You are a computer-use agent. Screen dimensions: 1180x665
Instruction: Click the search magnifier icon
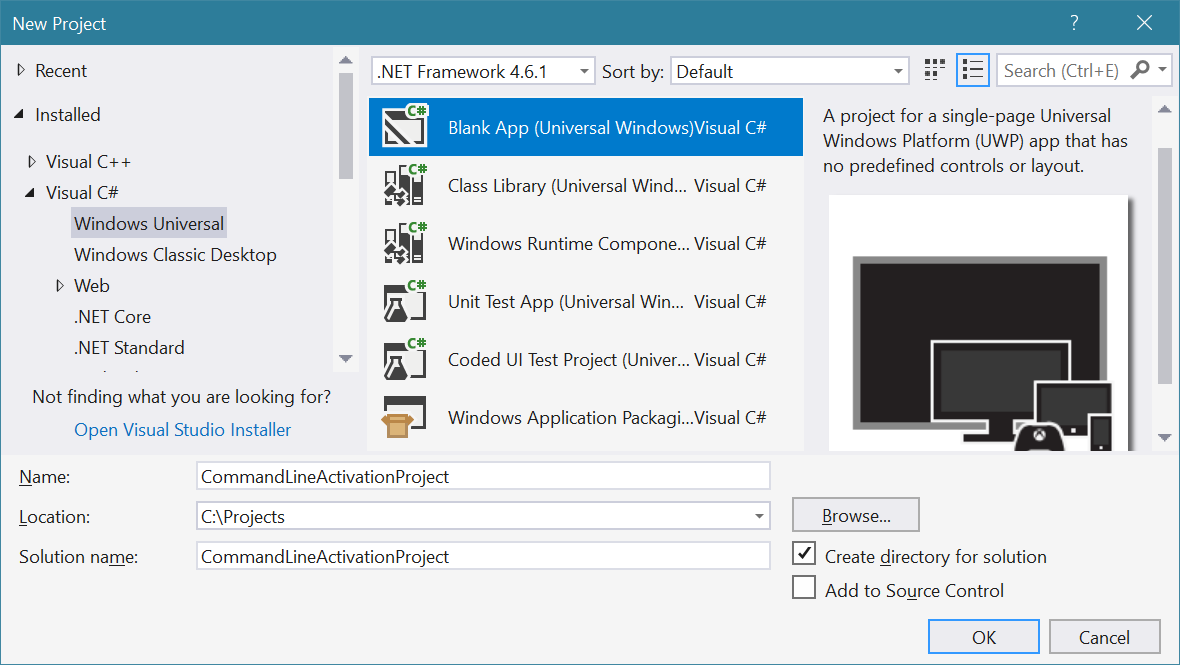(1139, 70)
